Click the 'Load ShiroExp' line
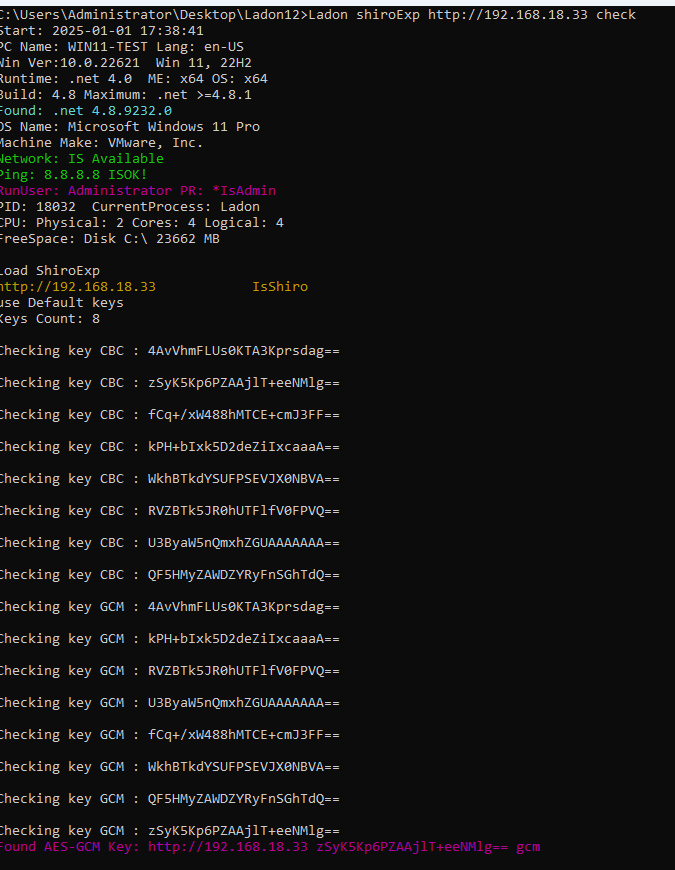The image size is (675, 870). tap(48, 271)
